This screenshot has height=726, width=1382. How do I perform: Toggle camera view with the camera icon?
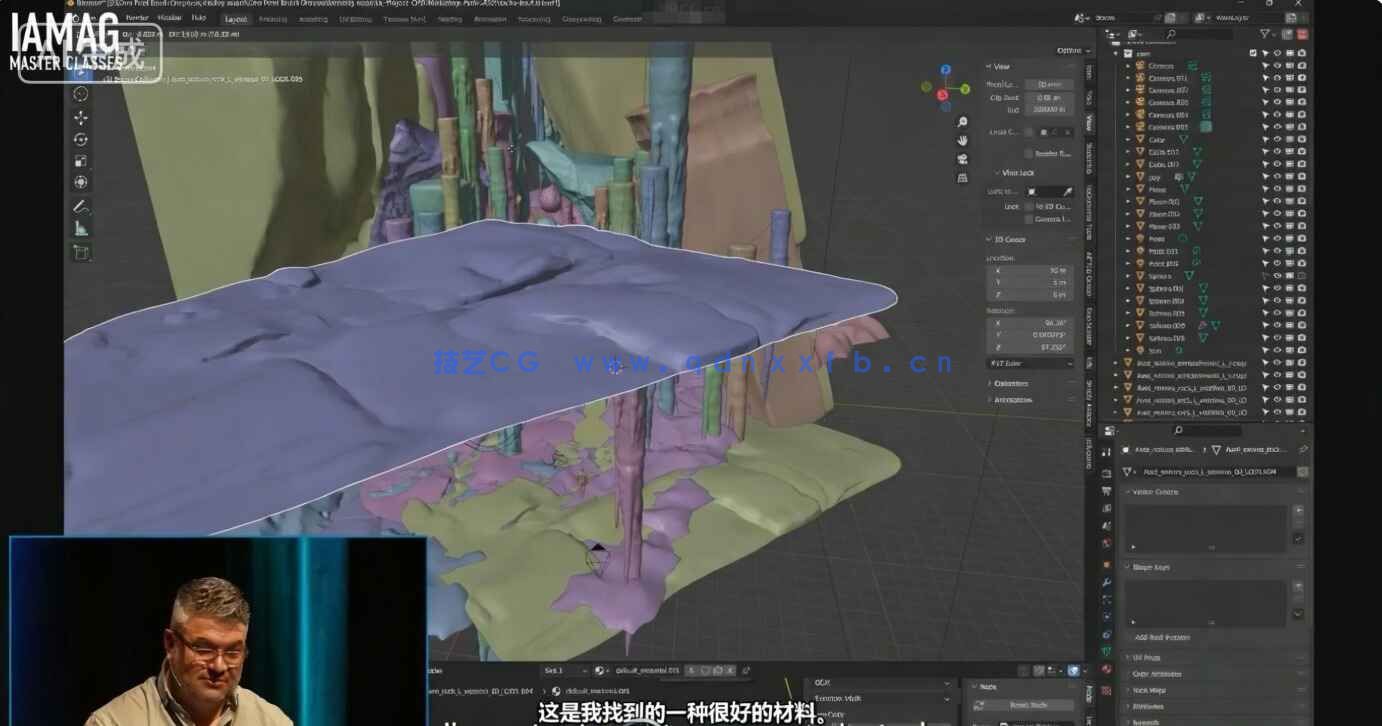point(962,159)
